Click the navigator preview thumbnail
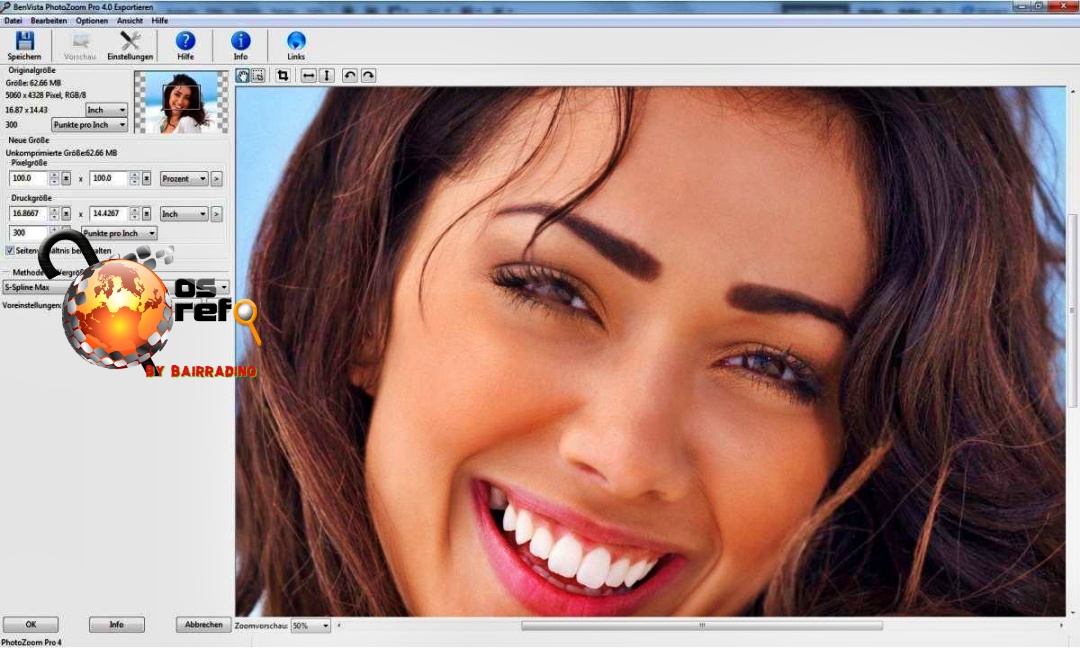The image size is (1080, 648). (x=181, y=102)
